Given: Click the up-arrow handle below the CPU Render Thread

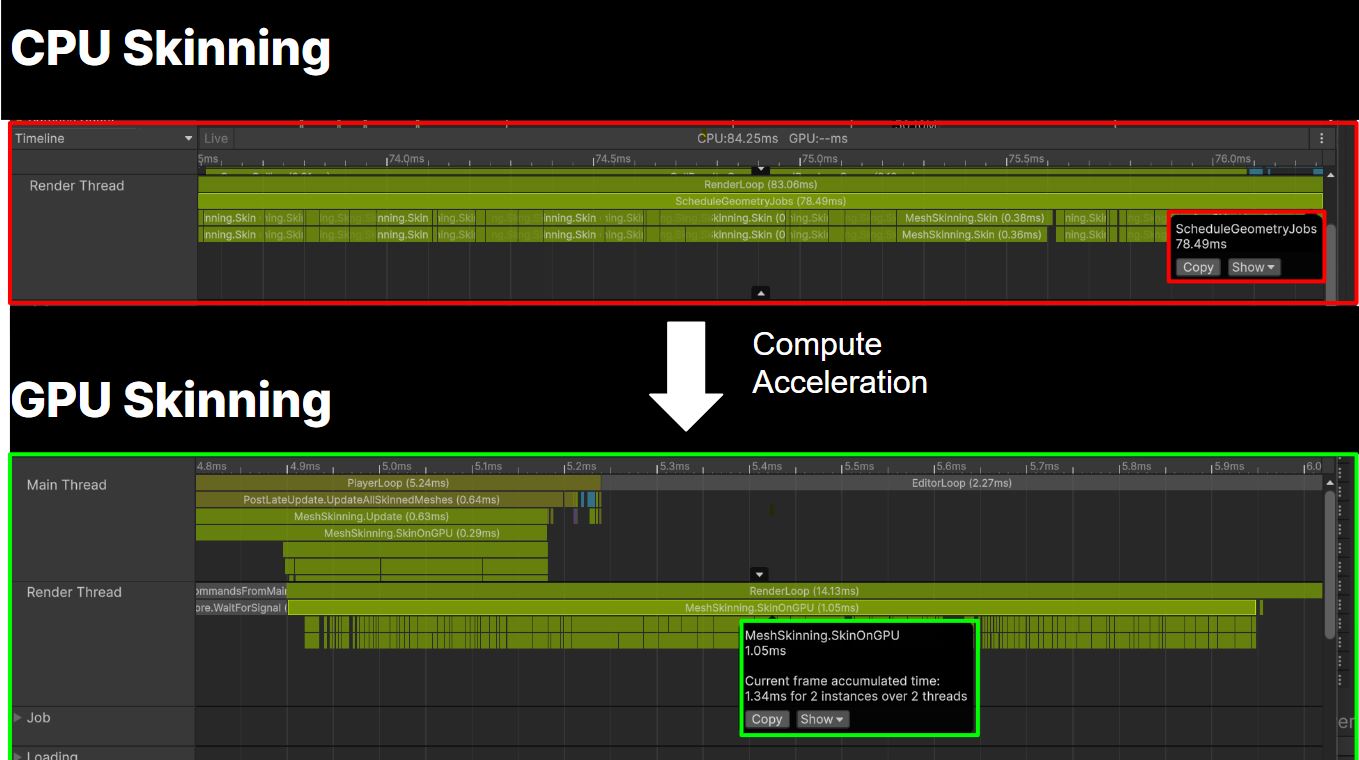Looking at the screenshot, I should pos(761,293).
